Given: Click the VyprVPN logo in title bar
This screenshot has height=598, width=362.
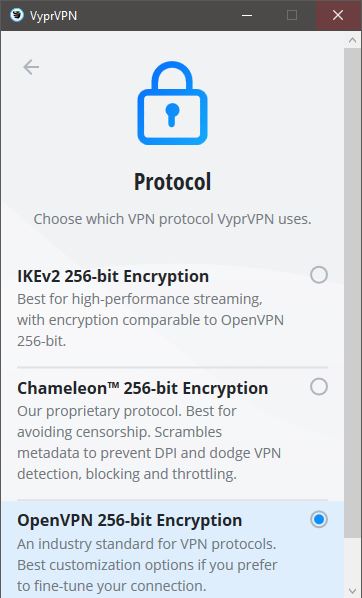Looking at the screenshot, I should 17,15.
